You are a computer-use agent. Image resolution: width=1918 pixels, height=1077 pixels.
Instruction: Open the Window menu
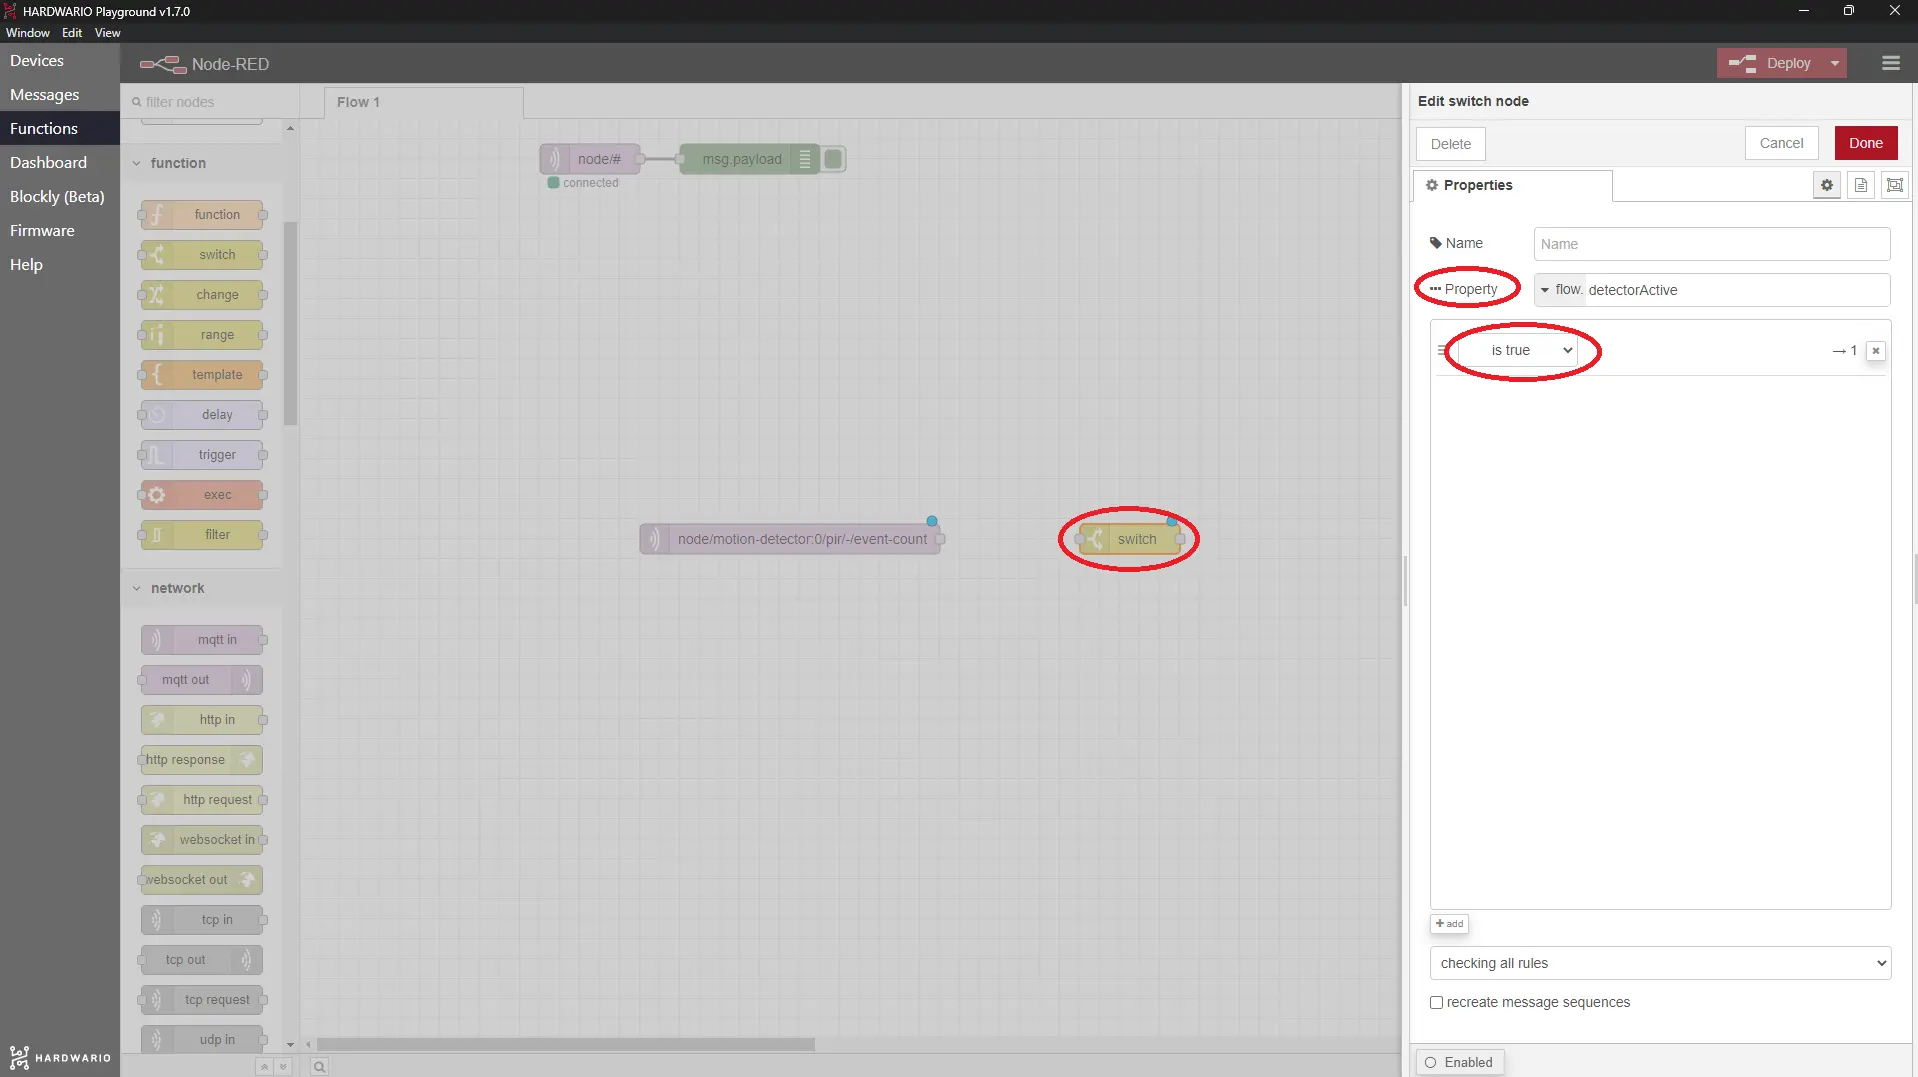pyautogui.click(x=28, y=33)
